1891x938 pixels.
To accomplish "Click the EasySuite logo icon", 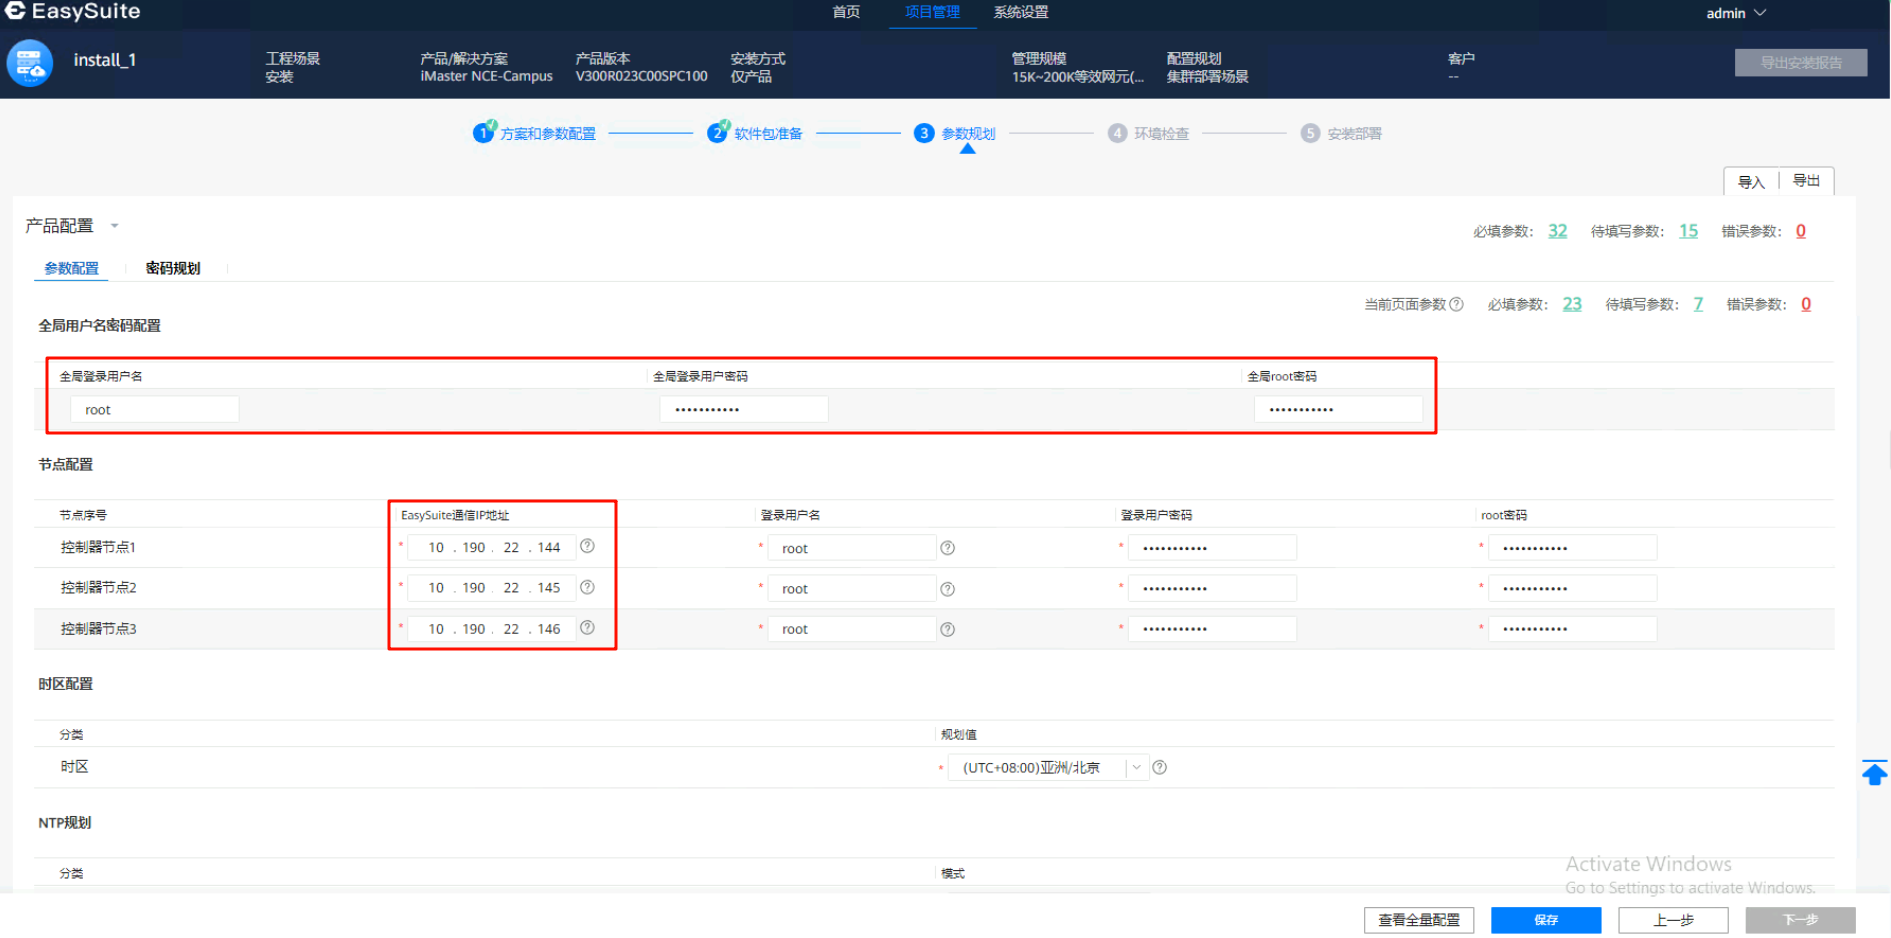I will point(15,11).
